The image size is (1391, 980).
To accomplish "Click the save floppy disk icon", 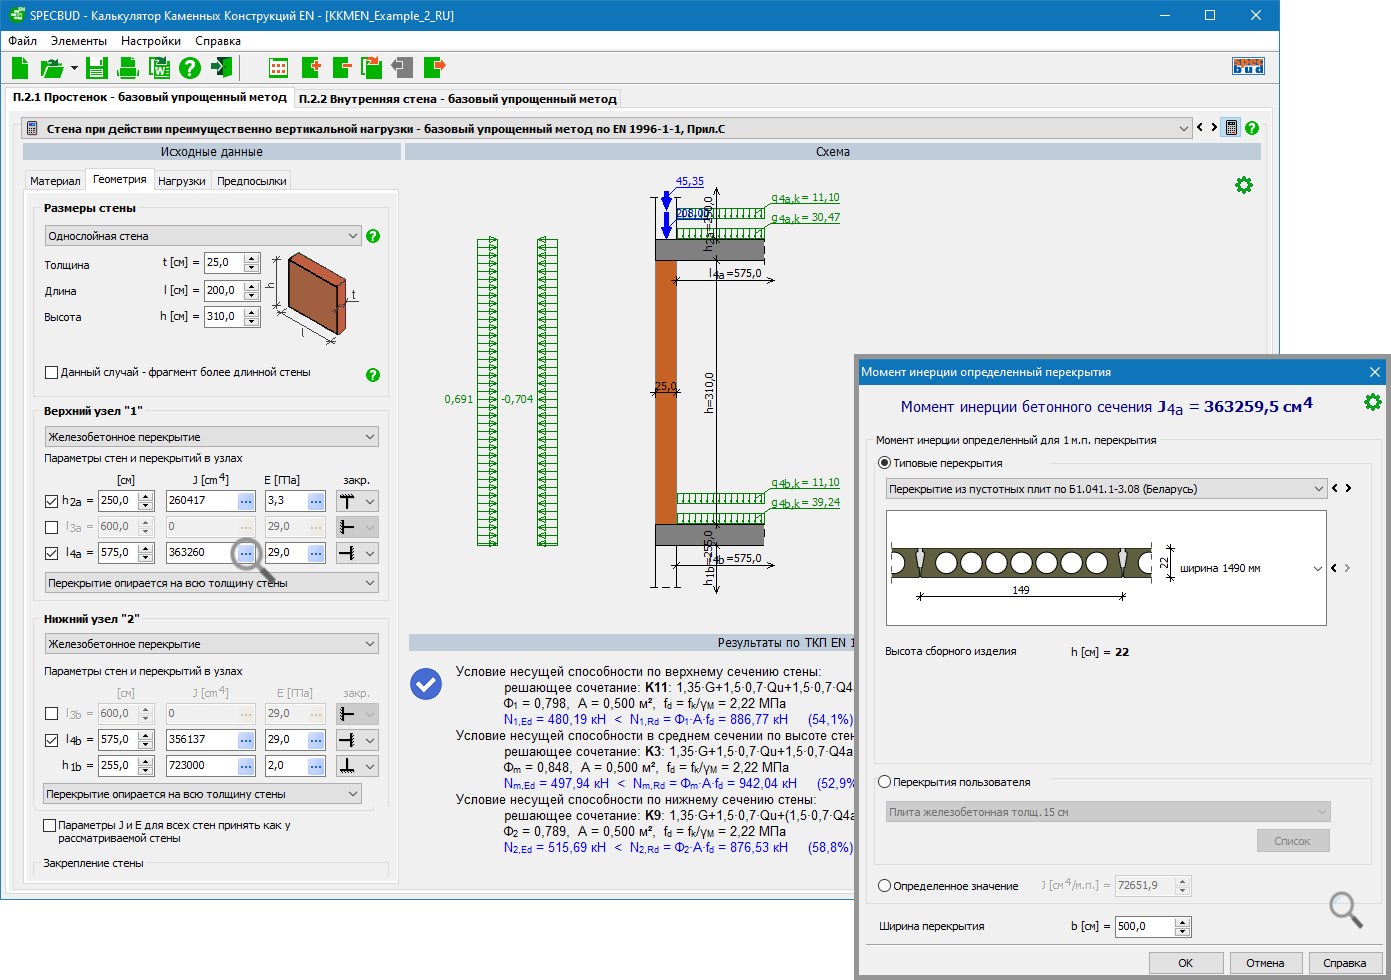I will click(x=96, y=68).
